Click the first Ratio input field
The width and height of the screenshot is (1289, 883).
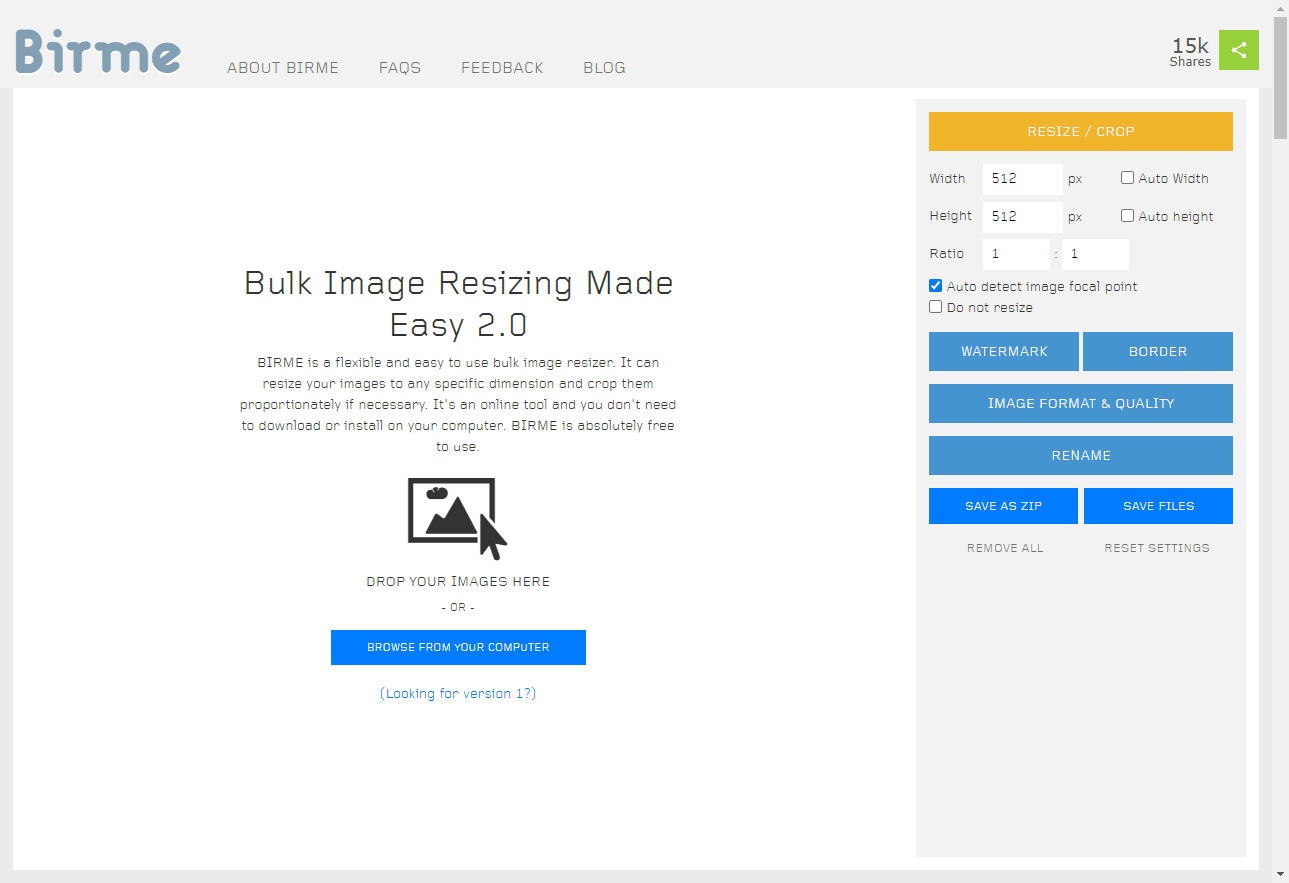click(1017, 254)
